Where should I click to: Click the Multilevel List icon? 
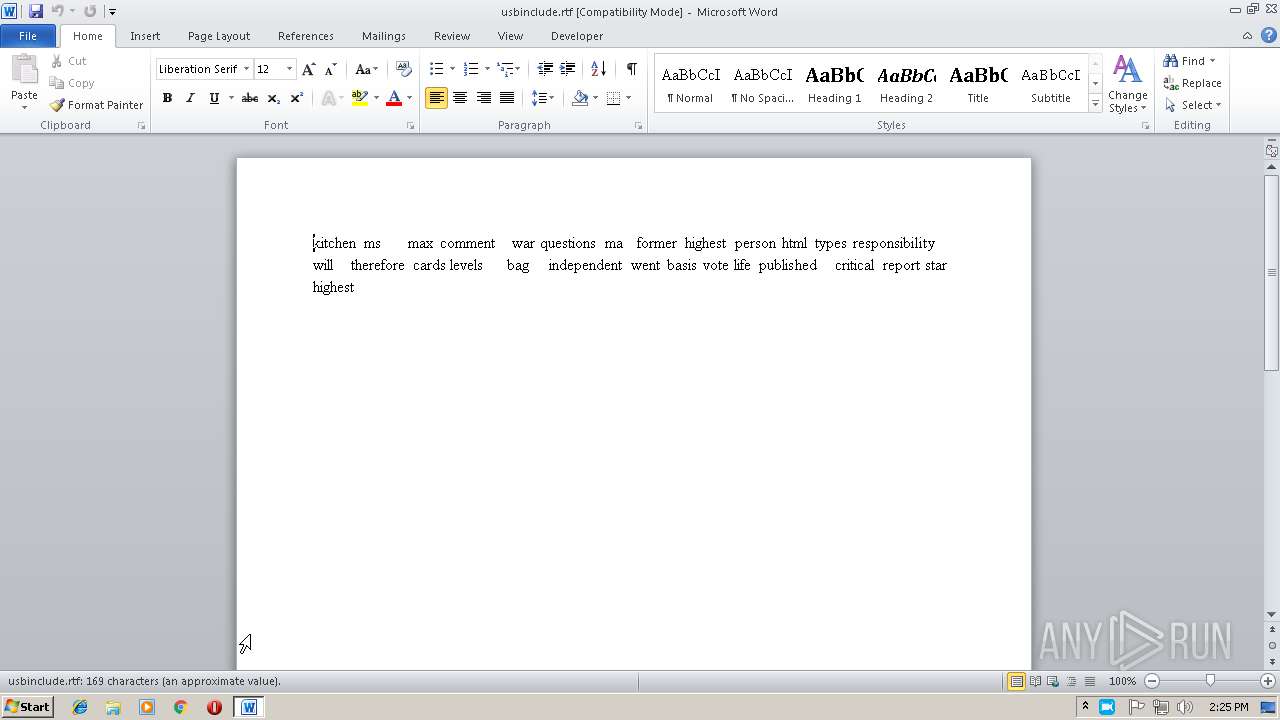click(506, 69)
